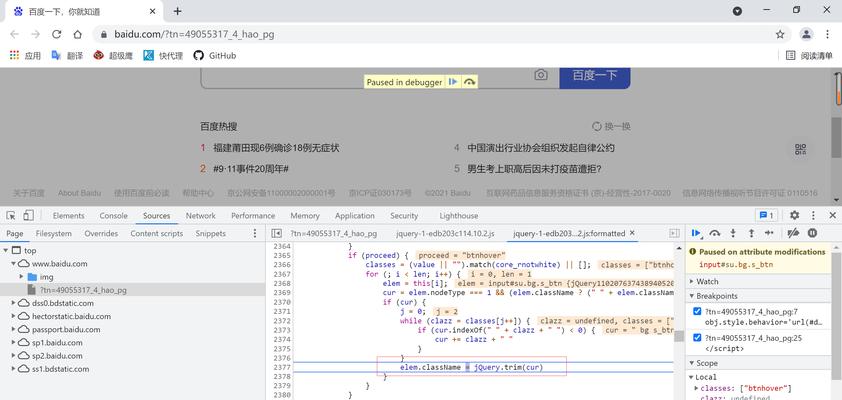Click the camera search icon on page
This screenshot has height=400, width=842.
click(x=541, y=75)
